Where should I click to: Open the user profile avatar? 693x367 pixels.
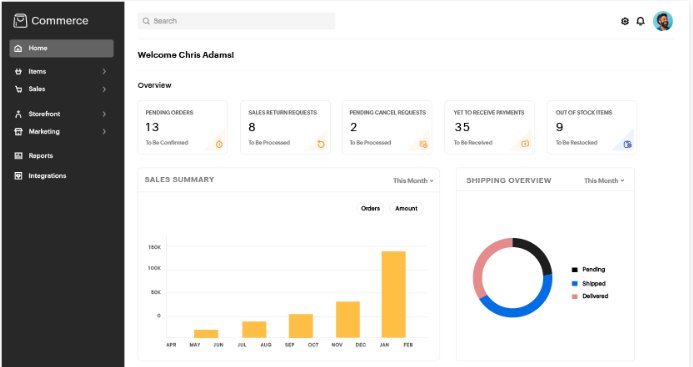663,21
